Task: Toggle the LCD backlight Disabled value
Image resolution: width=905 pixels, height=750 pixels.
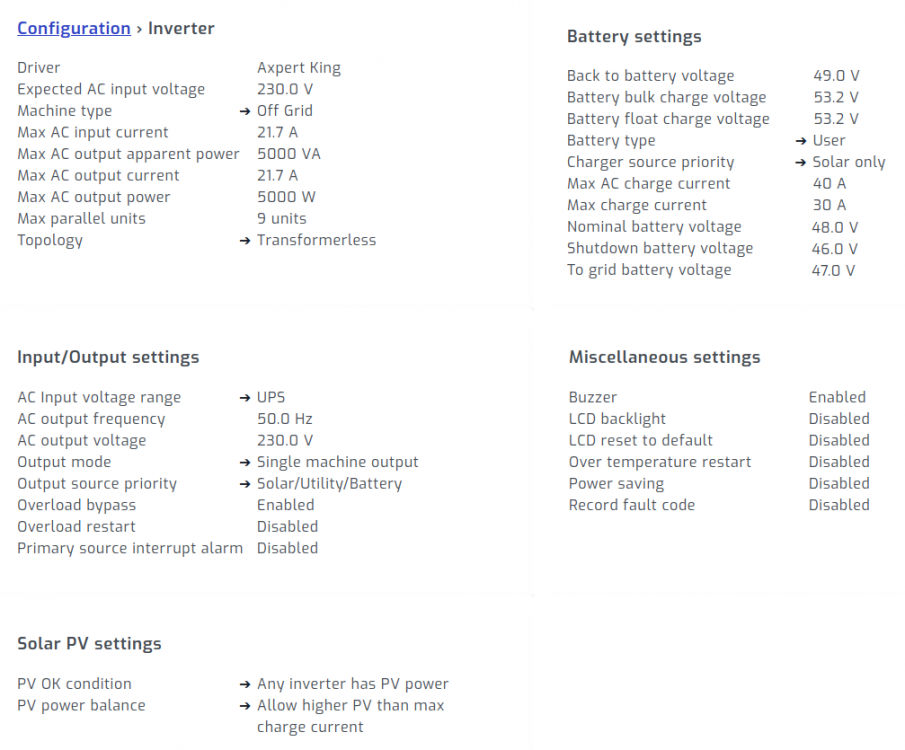Action: 839,419
